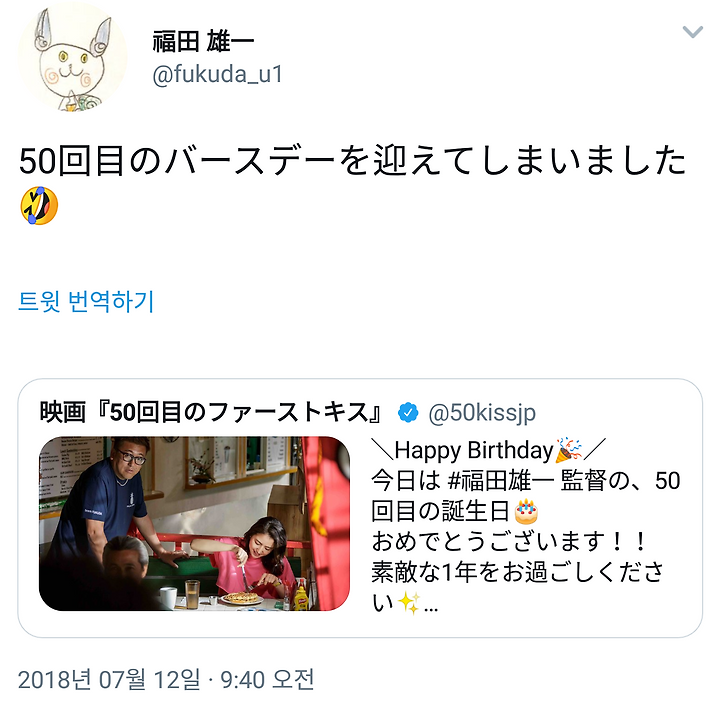Open the @50kissjp handle

[x=482, y=412]
